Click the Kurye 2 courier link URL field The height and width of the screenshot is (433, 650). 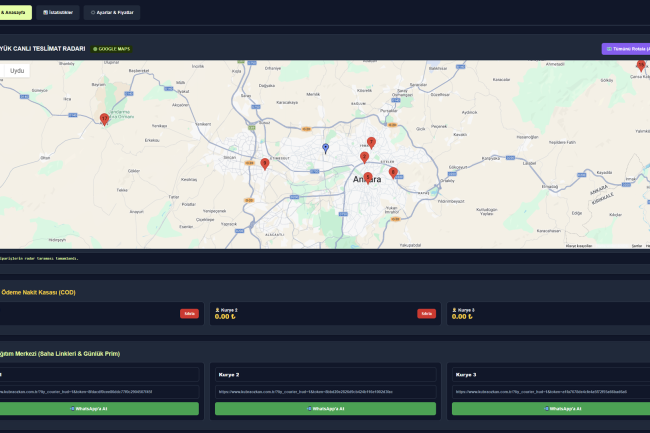tap(325, 392)
